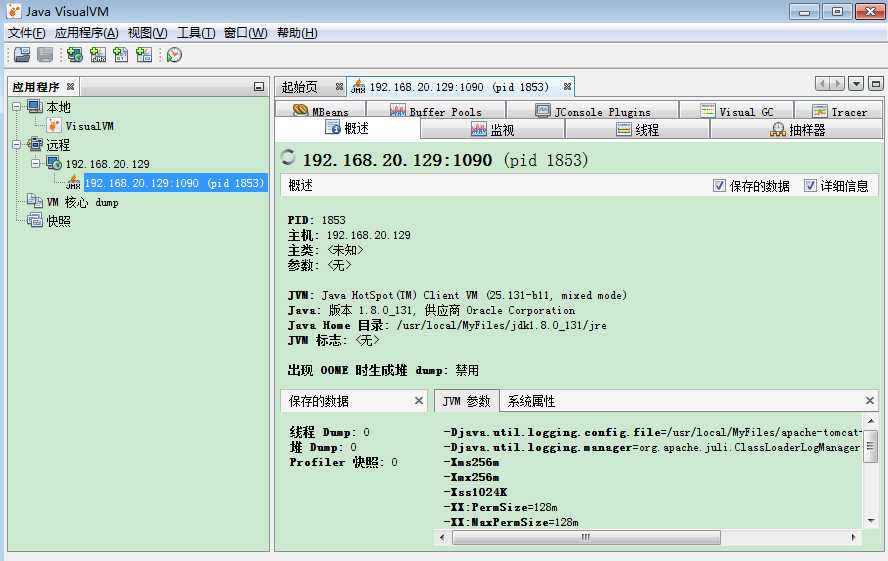Screen dimensions: 888x561
Task: Click the VisualVM icon in the title bar
Action: (14, 11)
